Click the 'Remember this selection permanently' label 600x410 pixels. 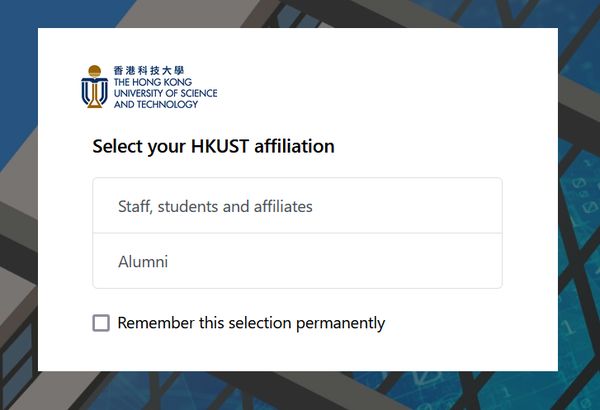[251, 323]
